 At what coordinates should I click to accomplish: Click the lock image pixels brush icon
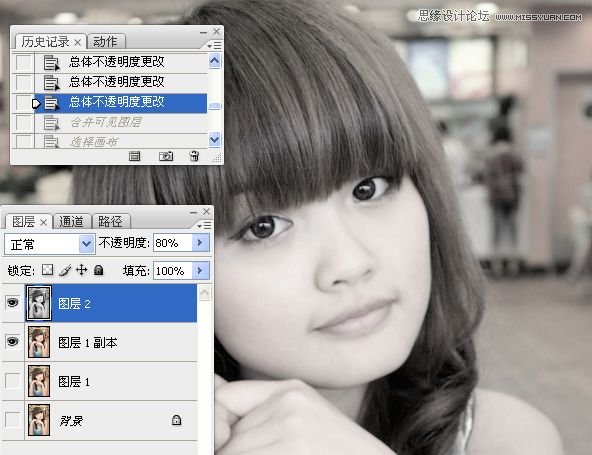[x=65, y=270]
